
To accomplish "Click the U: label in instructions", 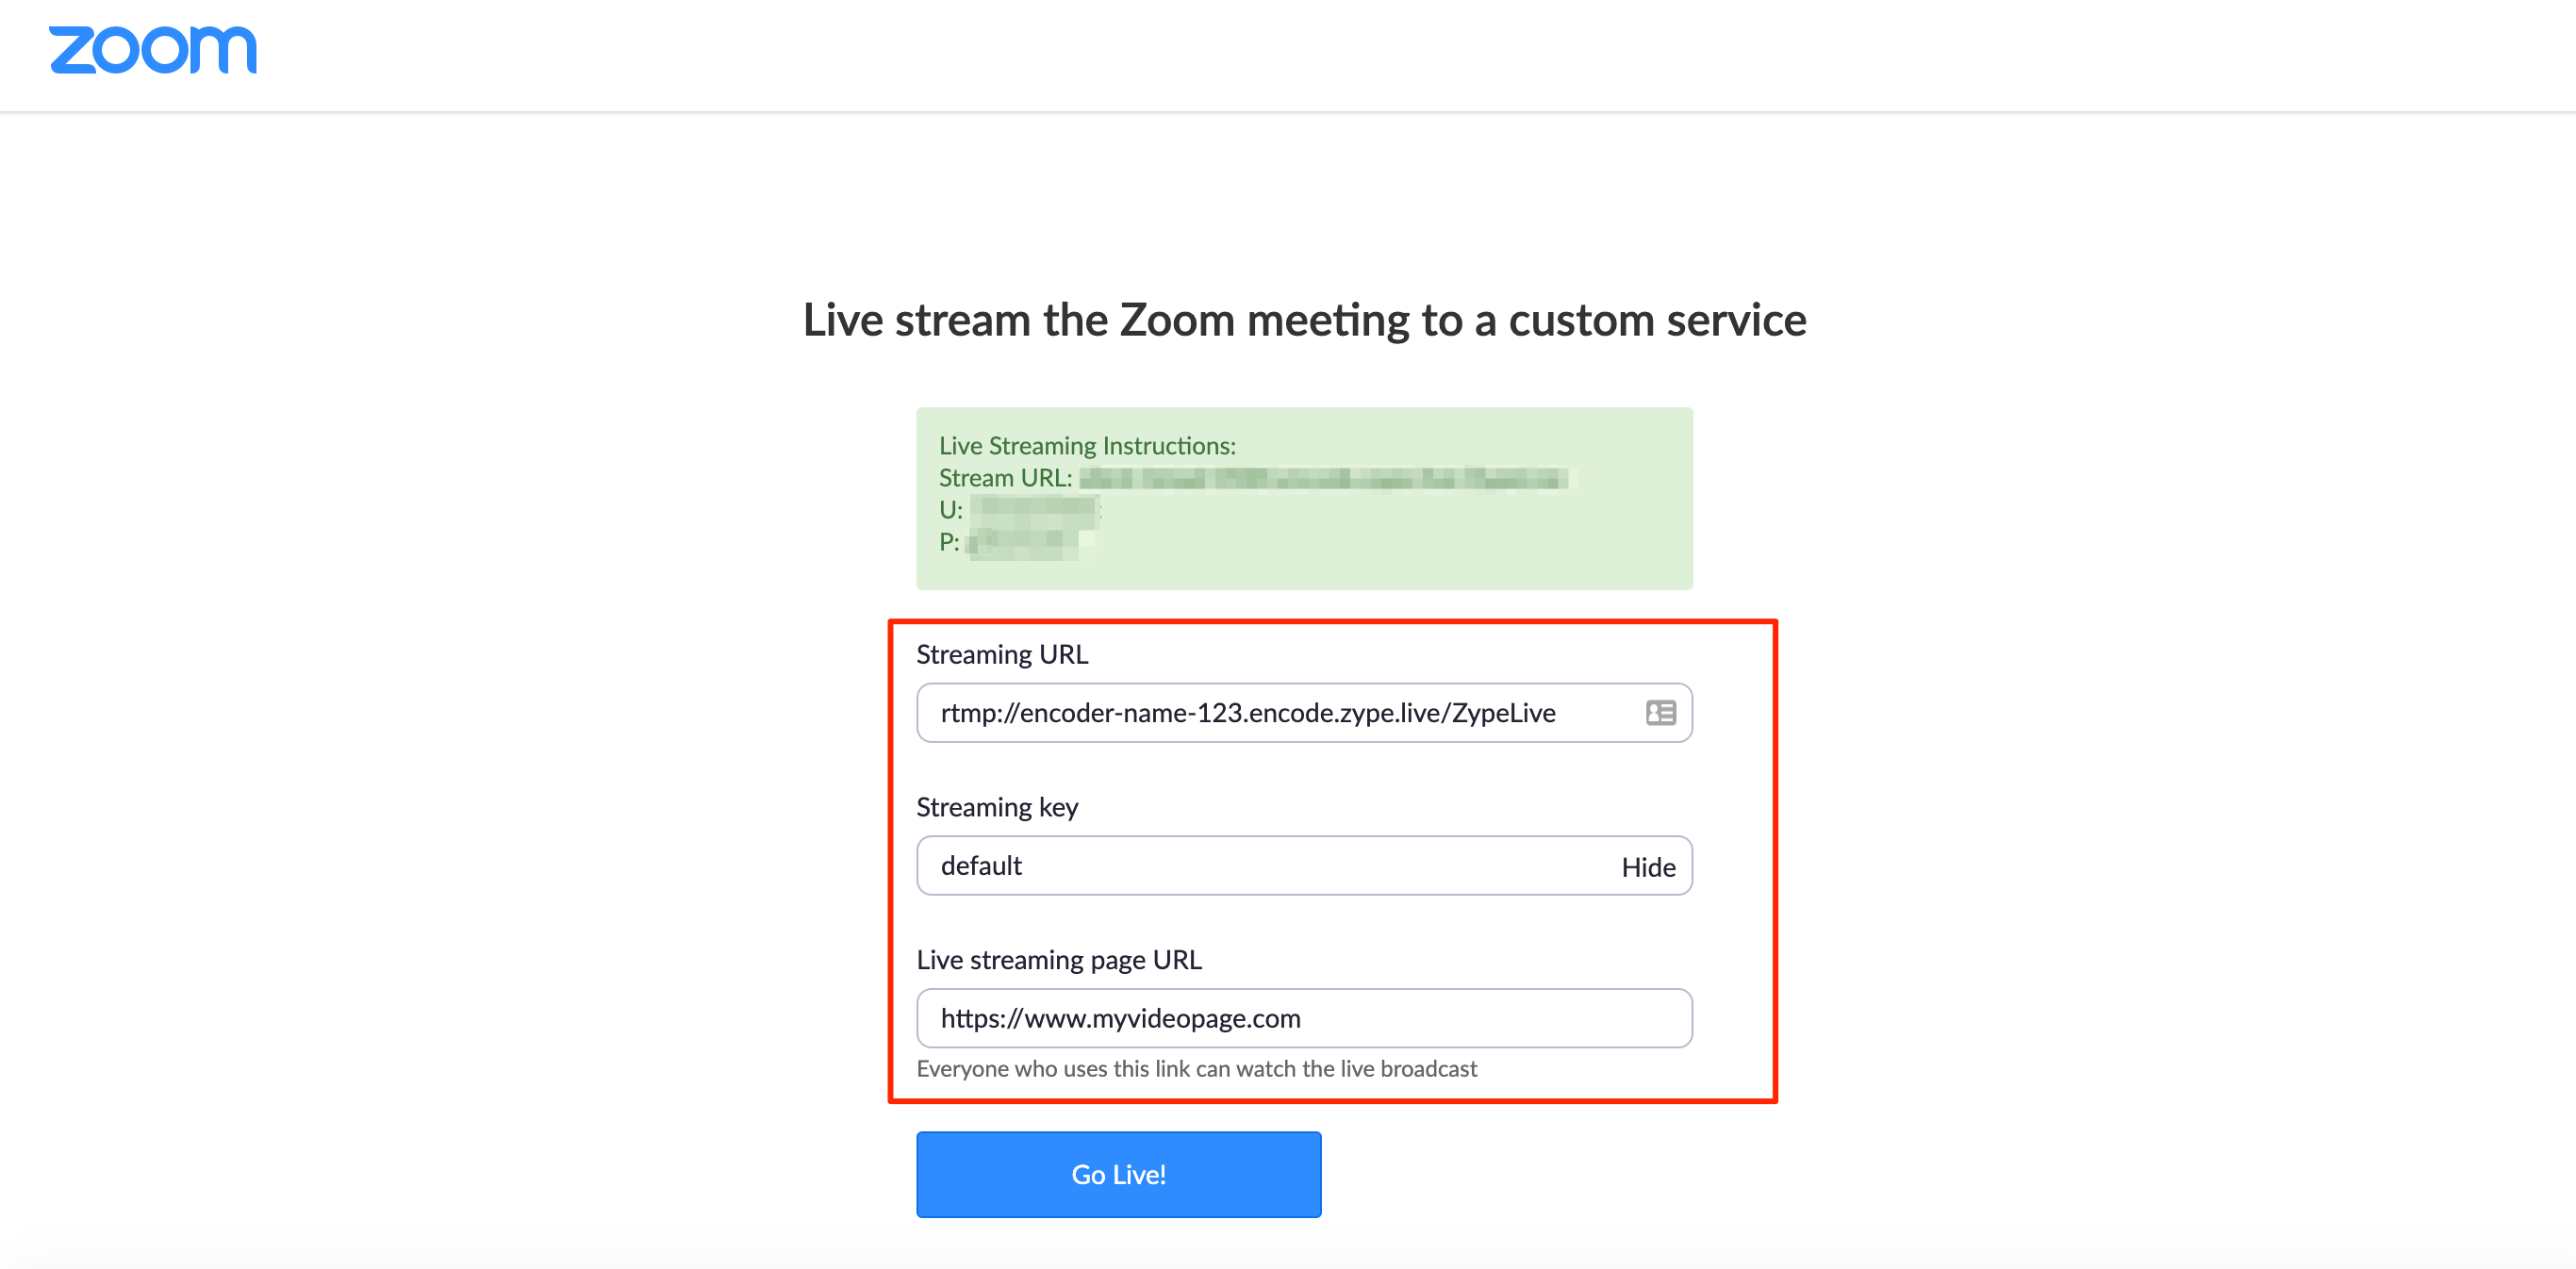I will [951, 510].
